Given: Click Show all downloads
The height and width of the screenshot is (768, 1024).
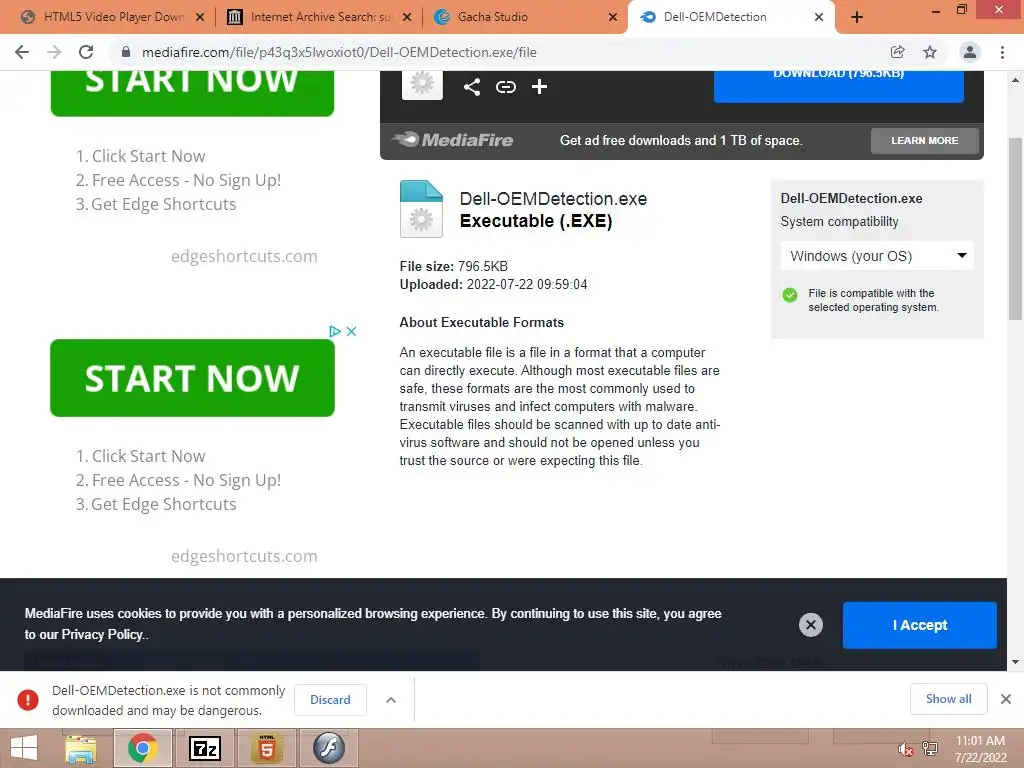Looking at the screenshot, I should click(x=948, y=699).
